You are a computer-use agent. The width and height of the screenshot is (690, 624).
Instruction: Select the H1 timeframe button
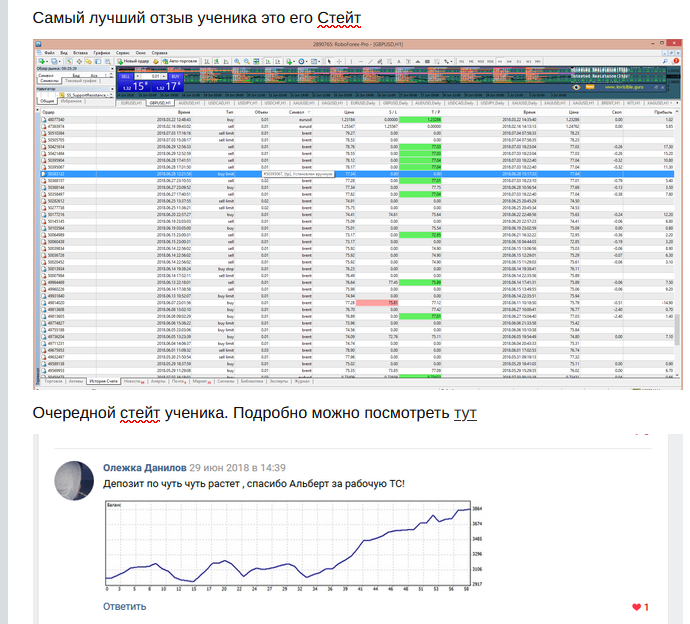point(500,62)
